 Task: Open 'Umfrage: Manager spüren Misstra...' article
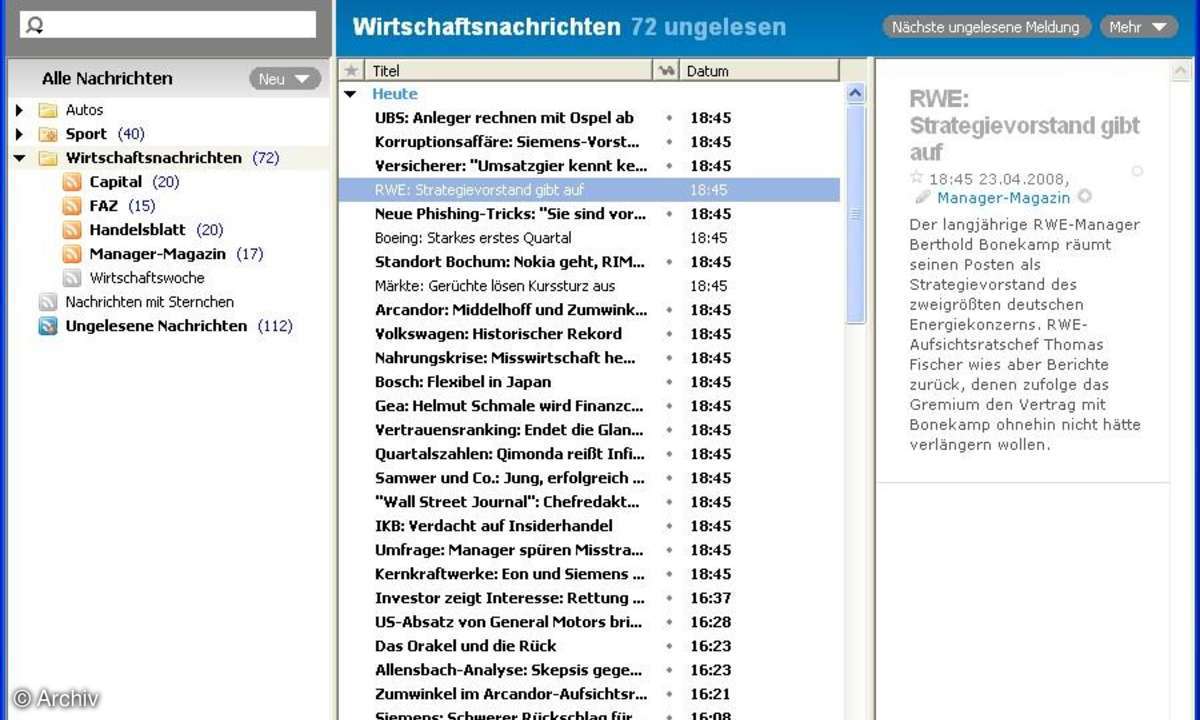509,550
